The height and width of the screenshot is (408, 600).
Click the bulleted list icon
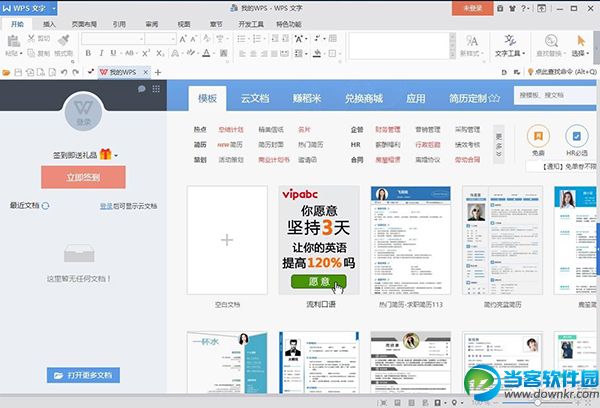(241, 39)
